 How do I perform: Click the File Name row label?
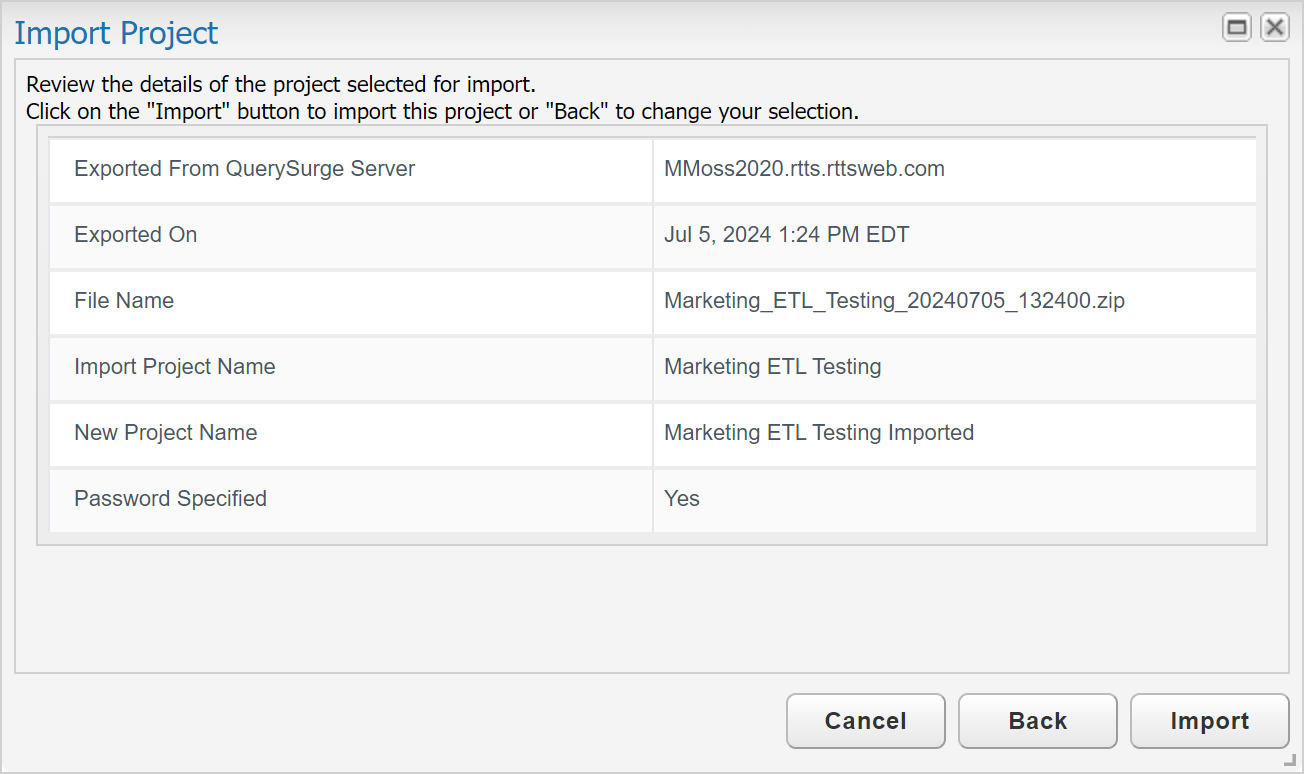pyautogui.click(x=124, y=301)
